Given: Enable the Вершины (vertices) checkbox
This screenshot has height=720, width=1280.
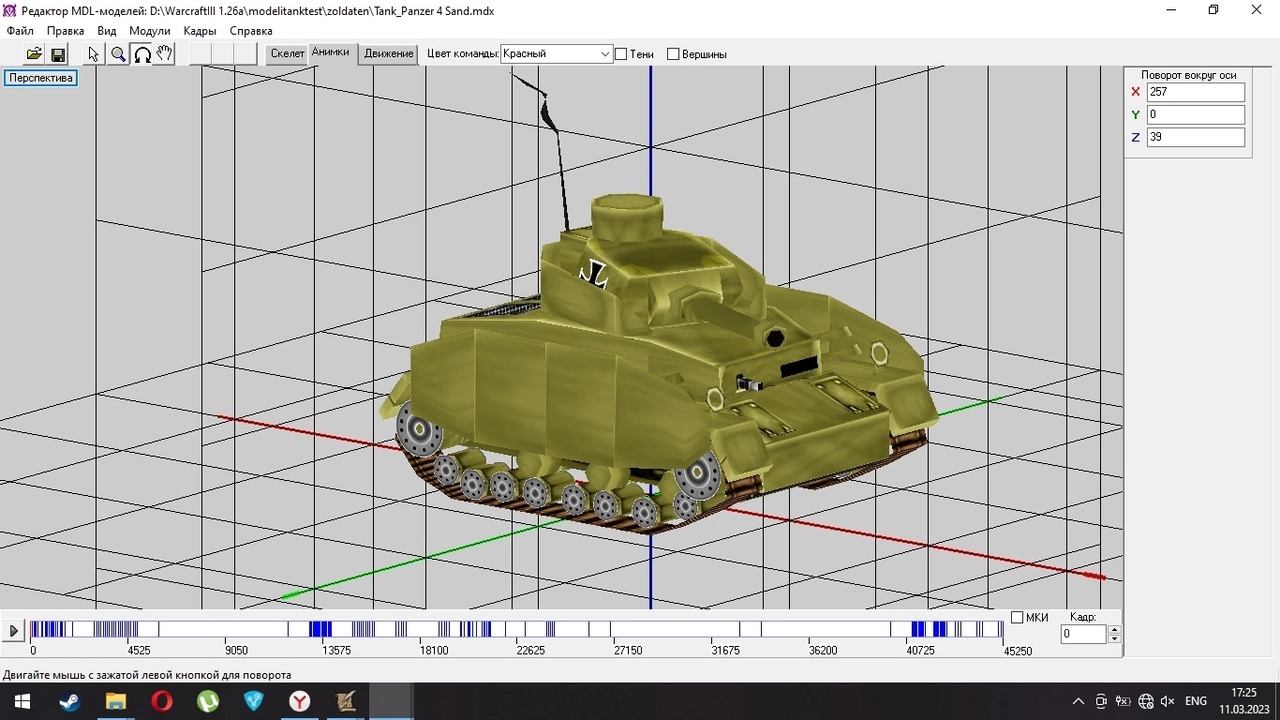Looking at the screenshot, I should (x=673, y=54).
